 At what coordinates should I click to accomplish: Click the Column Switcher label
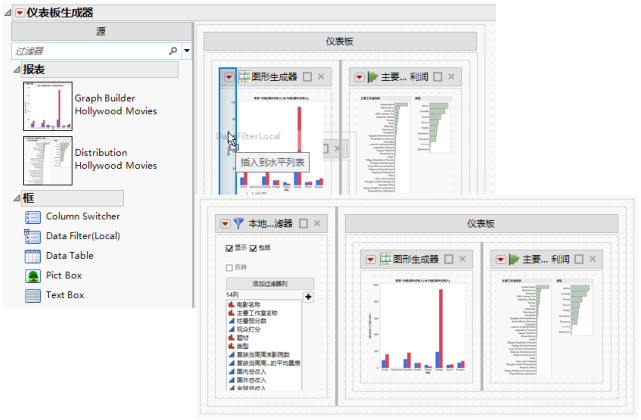pos(83,216)
